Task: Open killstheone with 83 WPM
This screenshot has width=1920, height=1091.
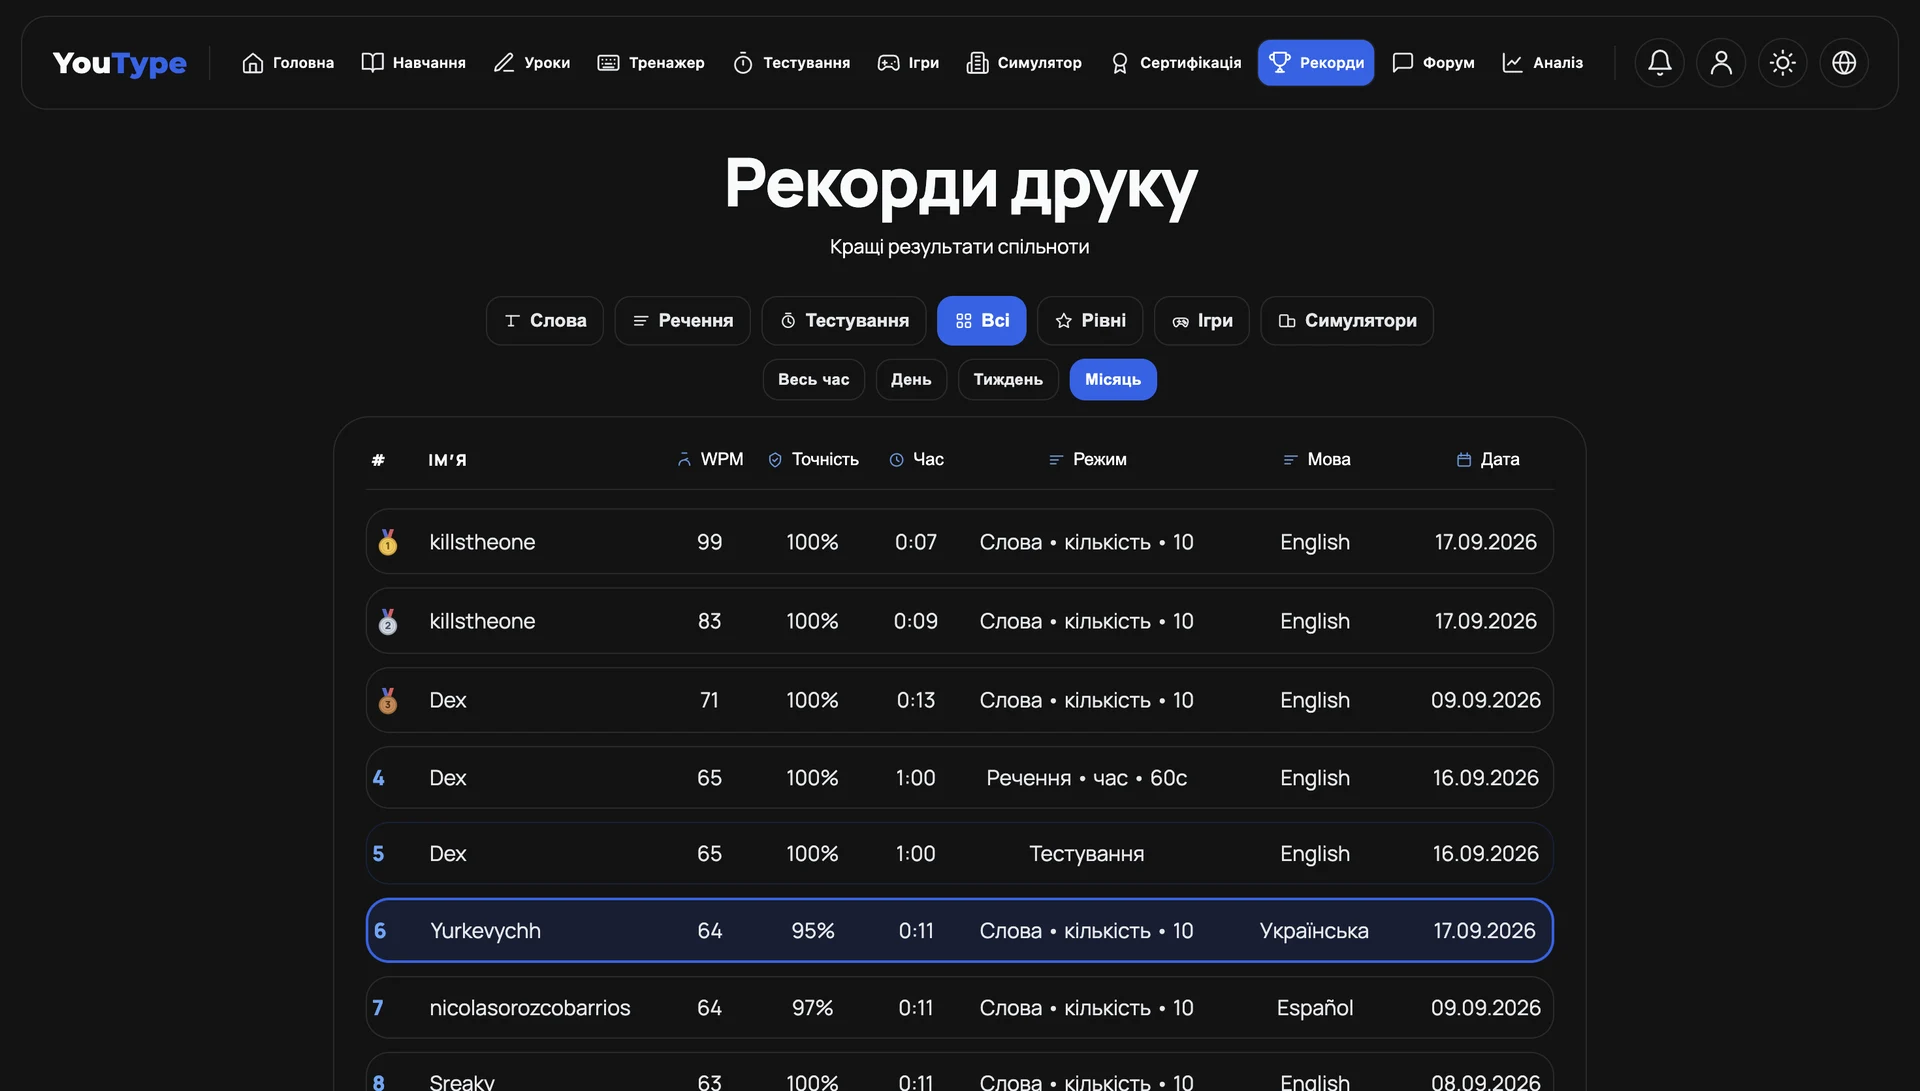Action: 960,621
